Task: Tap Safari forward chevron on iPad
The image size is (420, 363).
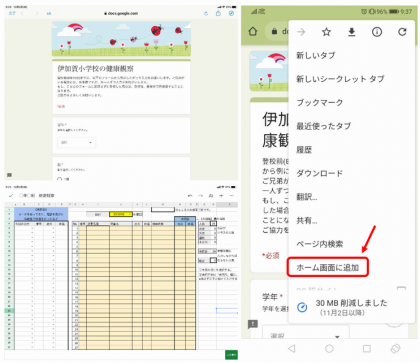Action: [x=37, y=13]
